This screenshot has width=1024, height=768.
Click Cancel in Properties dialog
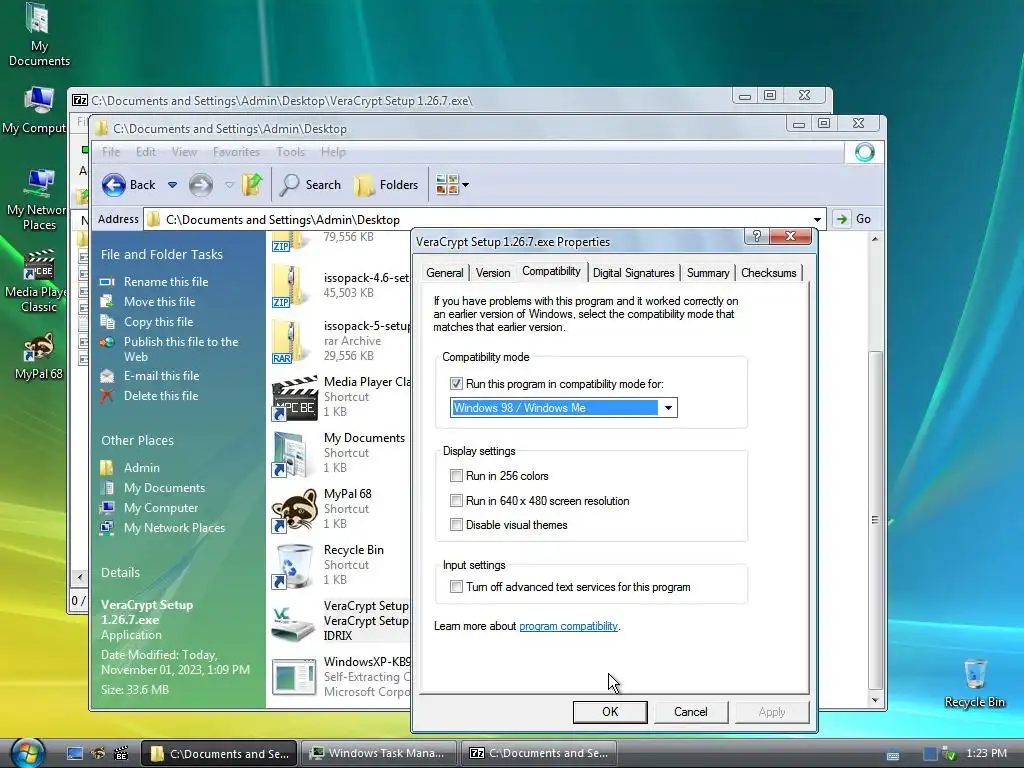[691, 712]
